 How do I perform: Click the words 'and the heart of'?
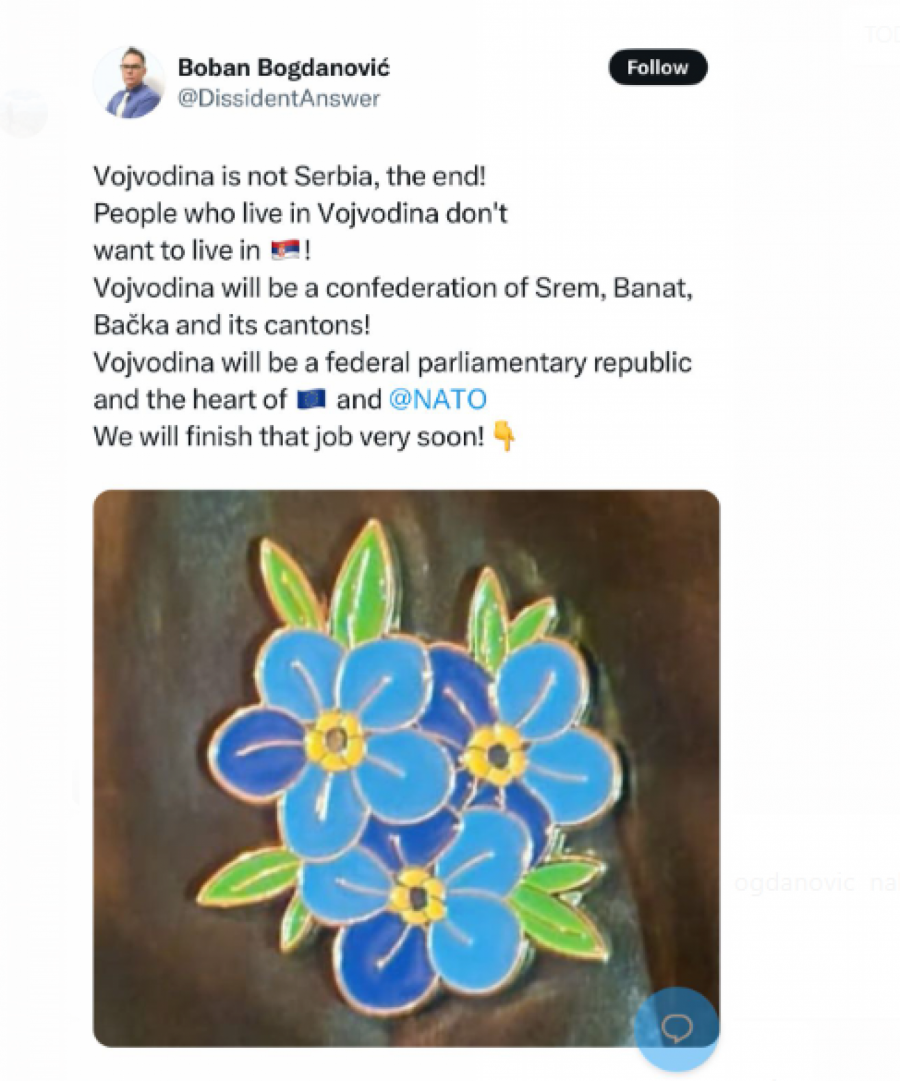[182, 400]
